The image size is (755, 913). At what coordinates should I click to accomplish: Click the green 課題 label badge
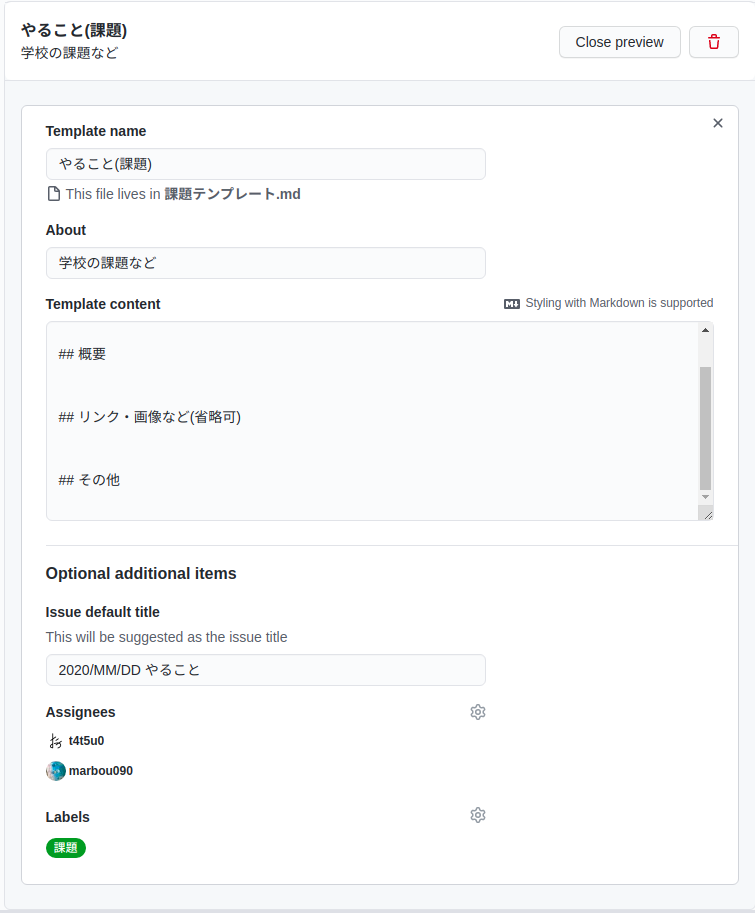pos(66,848)
